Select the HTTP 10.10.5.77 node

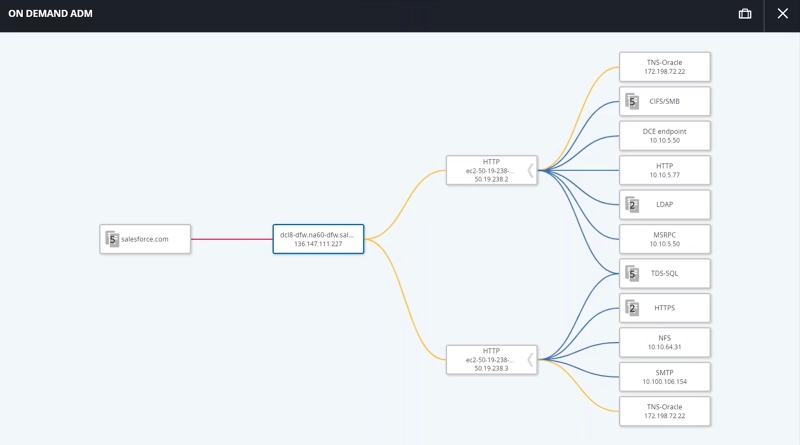click(x=664, y=170)
